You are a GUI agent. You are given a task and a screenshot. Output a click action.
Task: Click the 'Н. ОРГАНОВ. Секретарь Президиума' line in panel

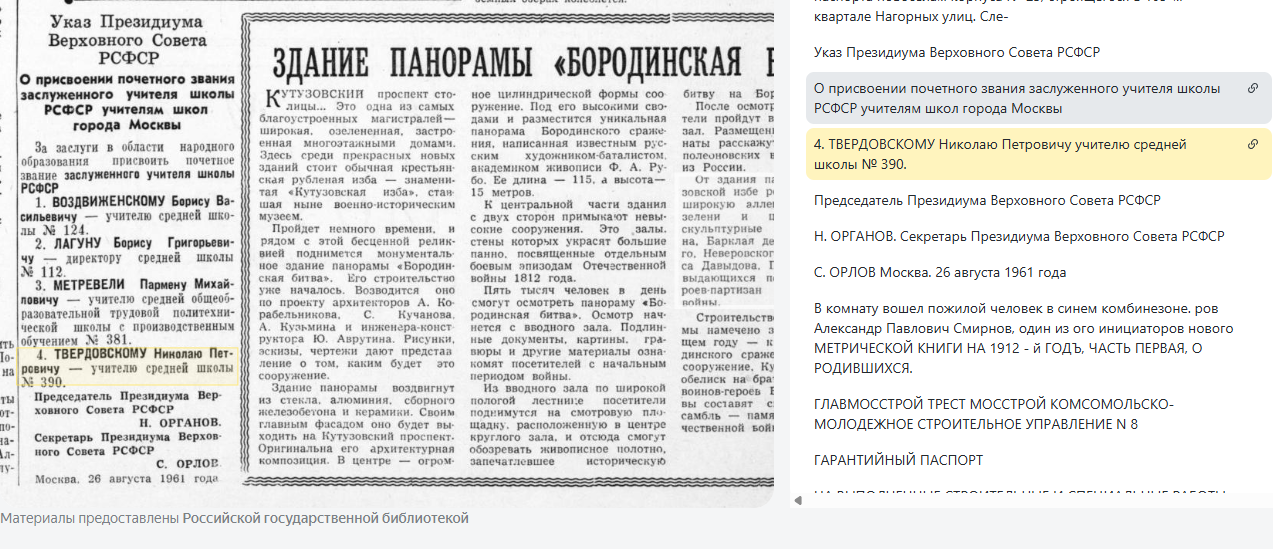[x=1018, y=236]
